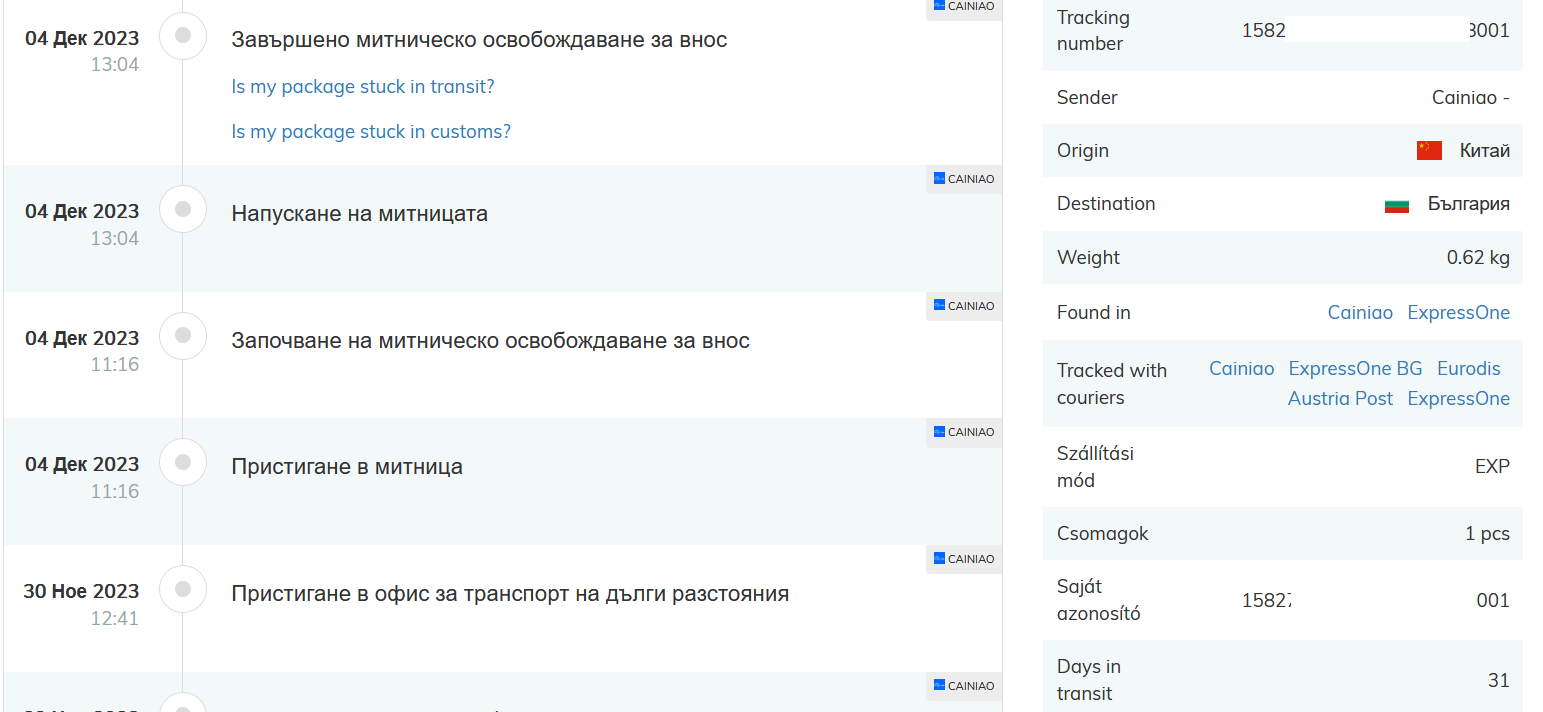Screen dimensions: 1543x712
Task: Click the date '30 Ное 2023'
Action: tap(81, 591)
